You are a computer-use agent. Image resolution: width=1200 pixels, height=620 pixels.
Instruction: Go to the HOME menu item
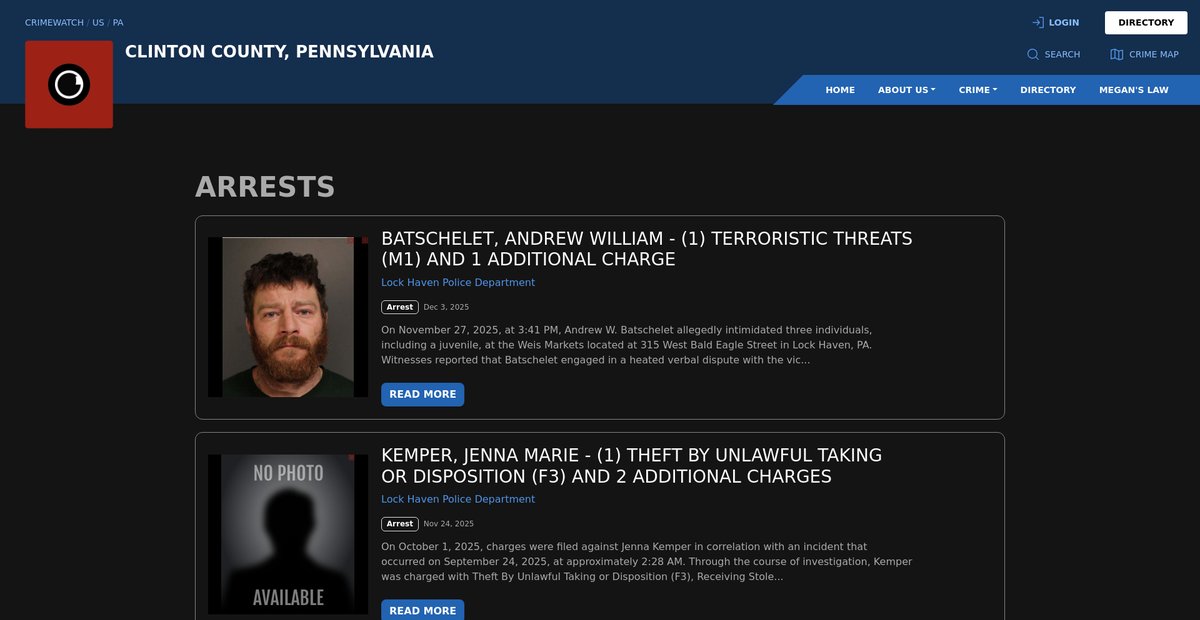(840, 90)
